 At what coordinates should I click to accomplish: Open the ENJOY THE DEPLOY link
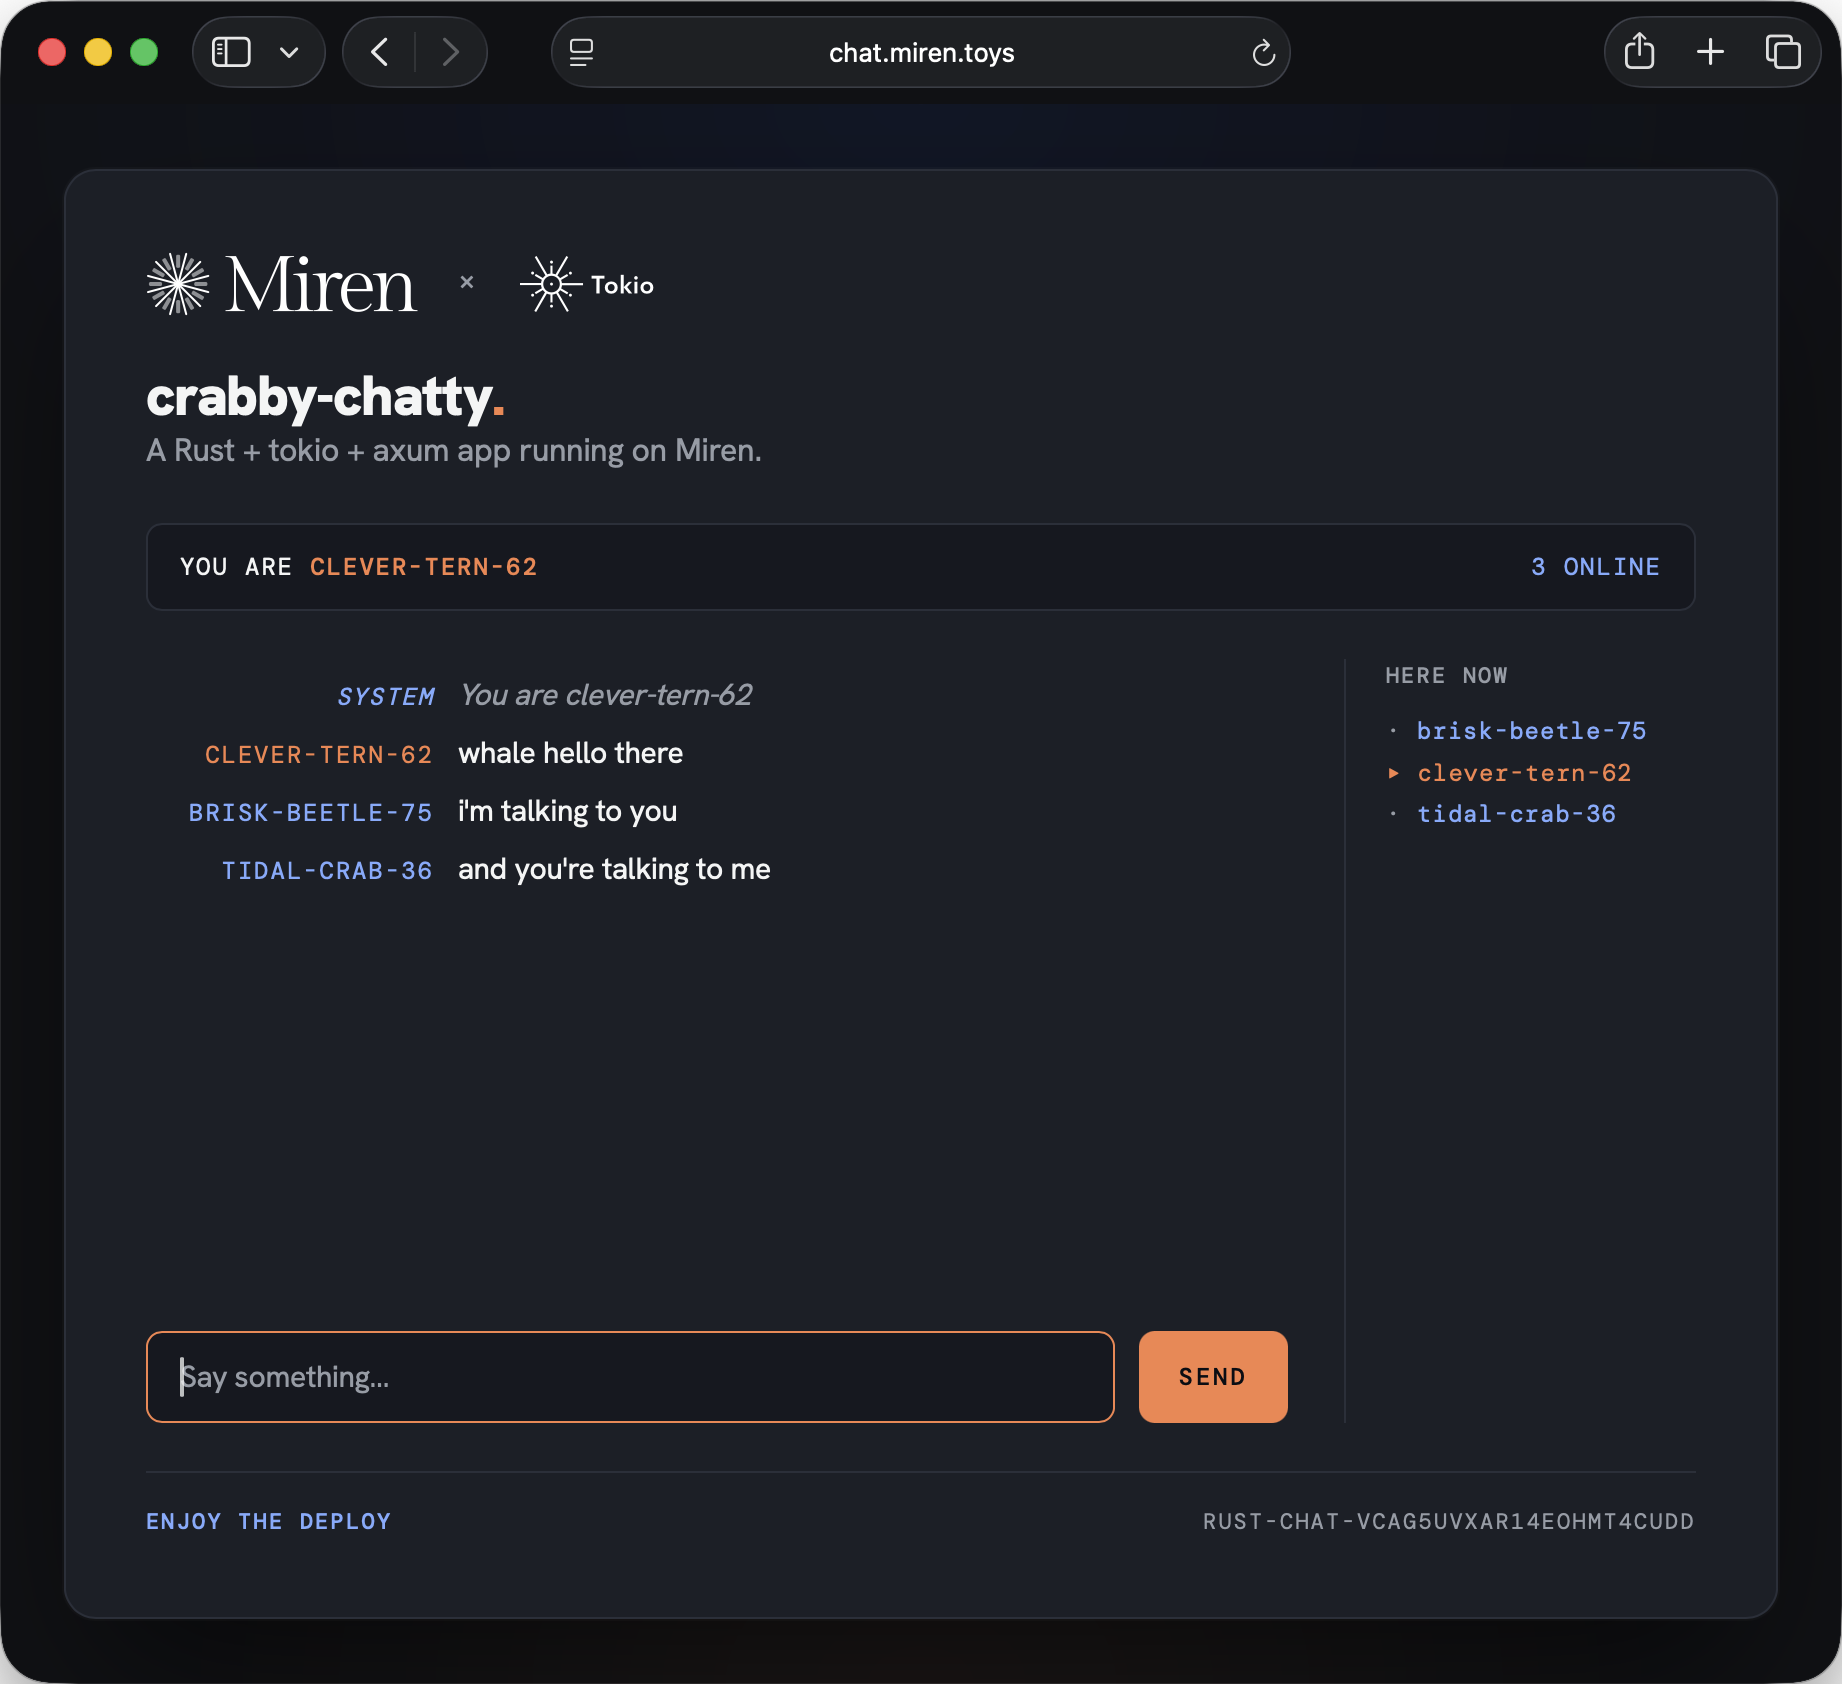(x=268, y=1521)
